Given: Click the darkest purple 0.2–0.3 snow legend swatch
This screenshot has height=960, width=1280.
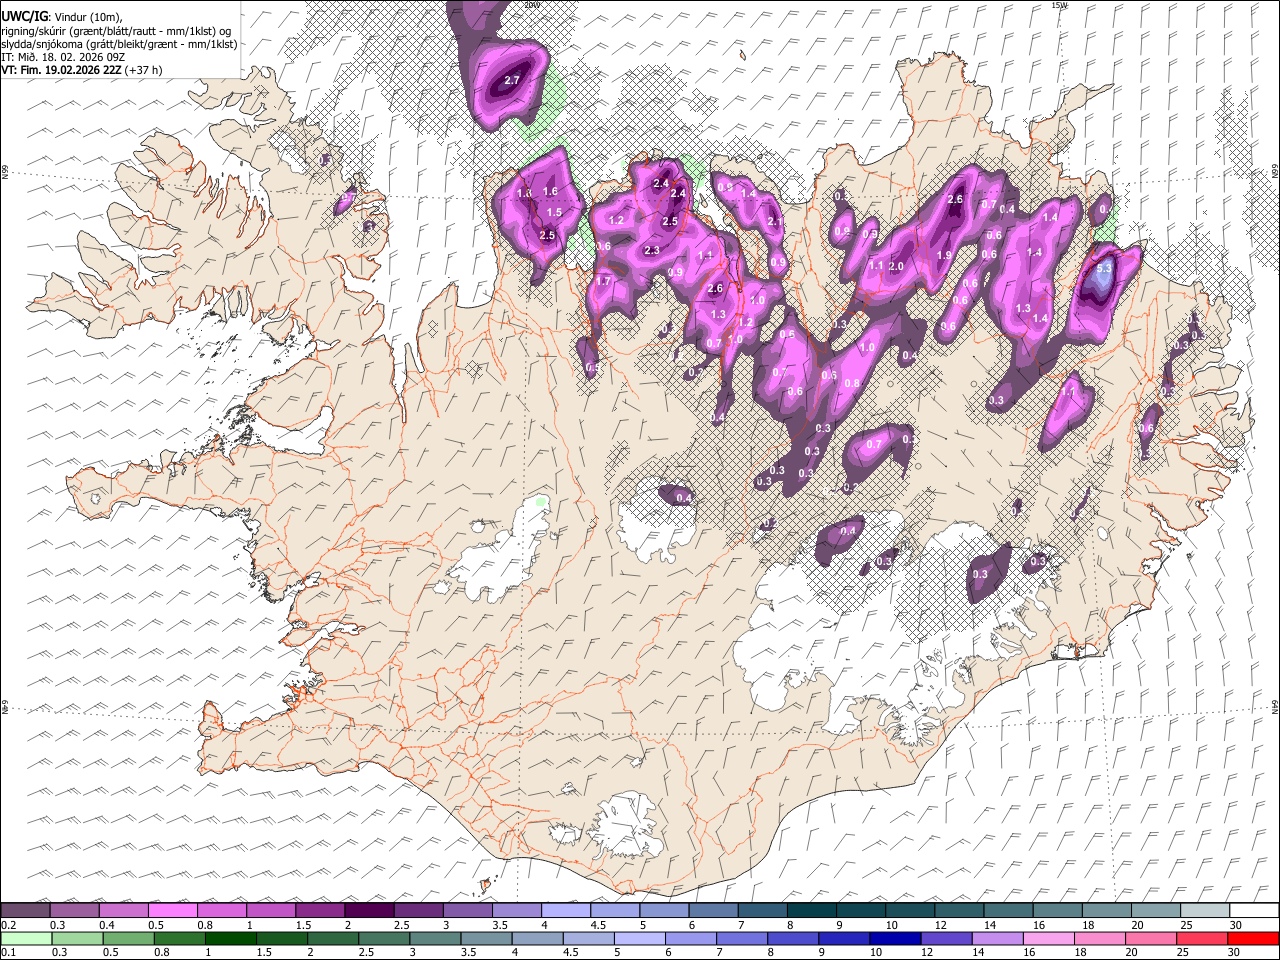Looking at the screenshot, I should [x=25, y=910].
